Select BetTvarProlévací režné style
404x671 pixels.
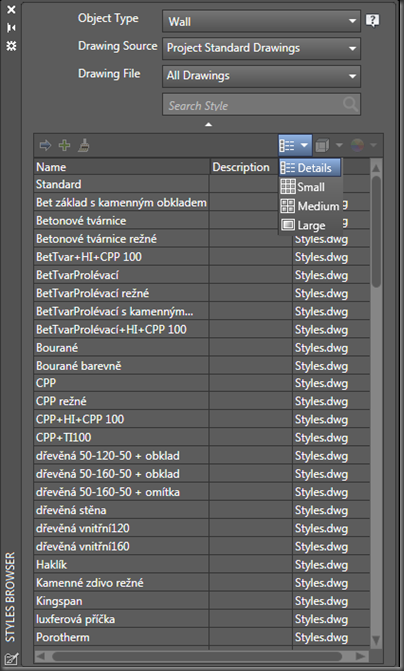click(x=122, y=293)
